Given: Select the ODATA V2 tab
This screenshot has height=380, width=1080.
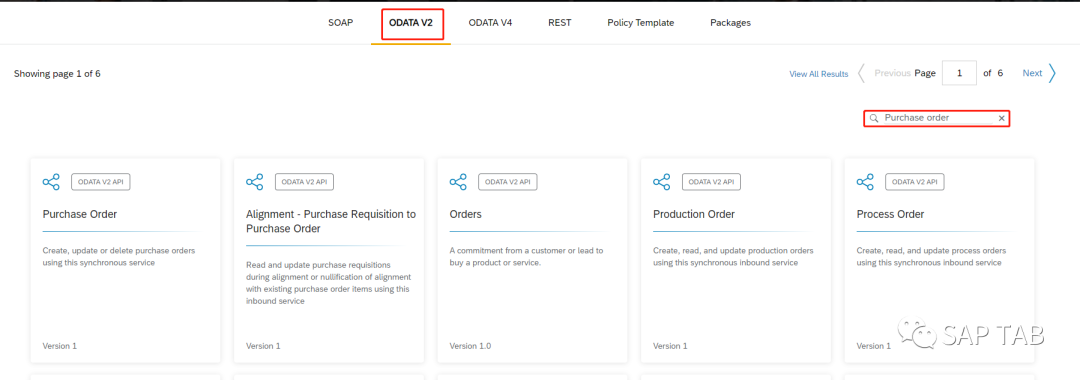Looking at the screenshot, I should pos(411,23).
